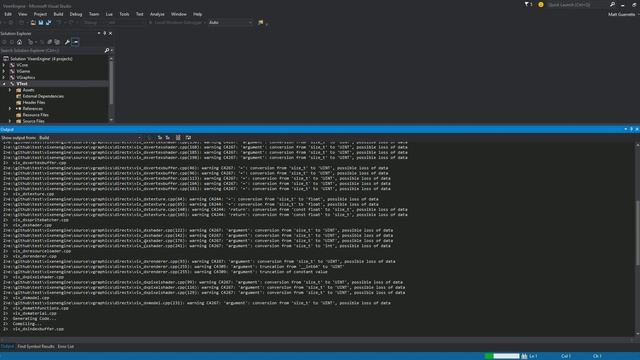Click Clear All icon in Output toolbar

[x=178, y=138]
